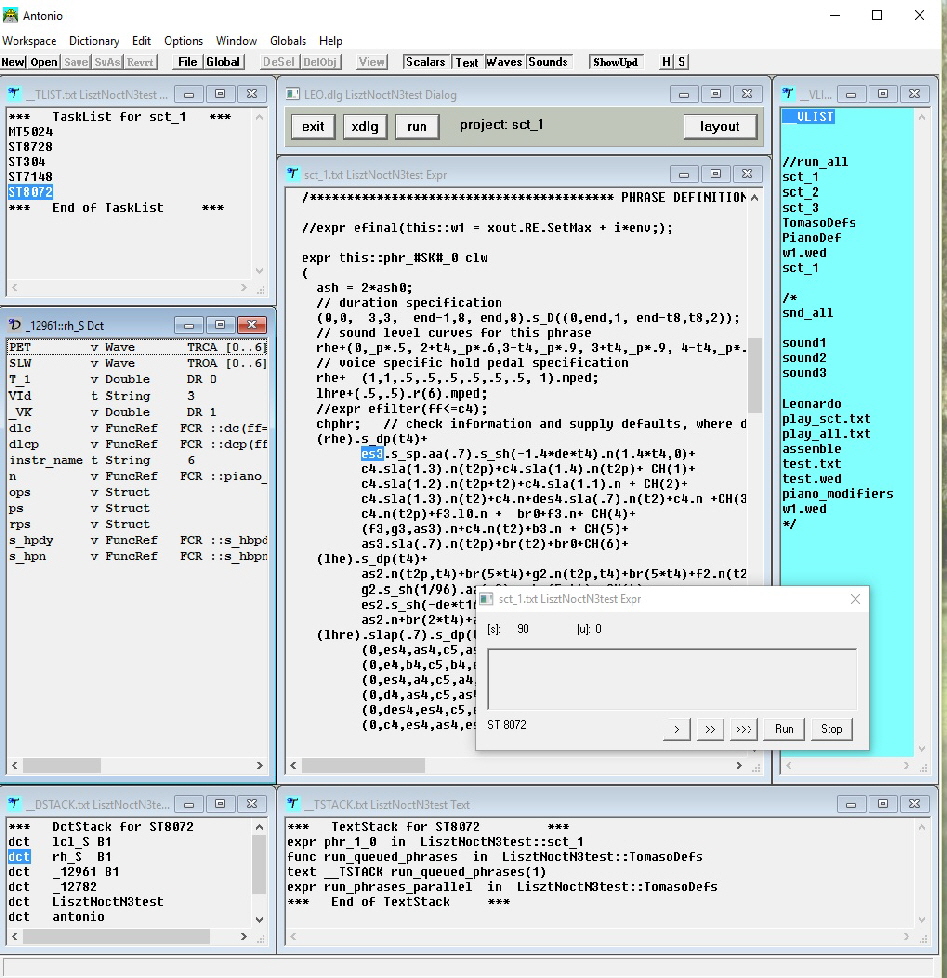Toggle the Waves view filter
This screenshot has height=978, width=947.
[504, 62]
